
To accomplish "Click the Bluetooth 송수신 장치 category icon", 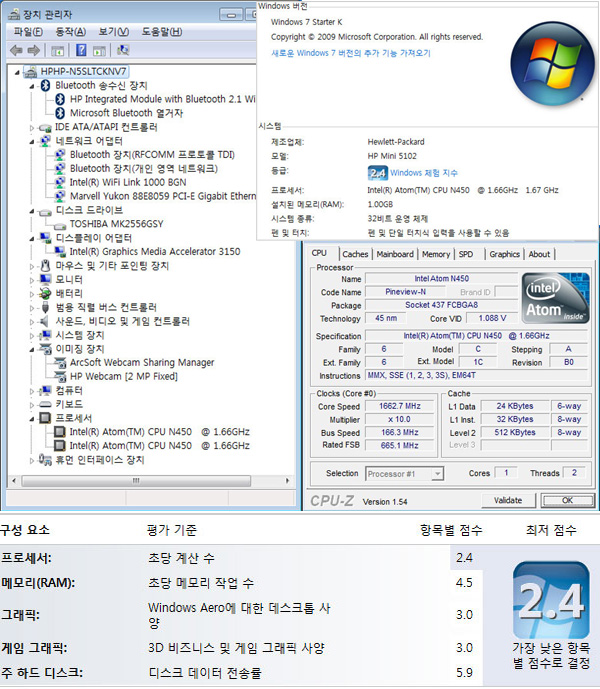I will (x=45, y=85).
